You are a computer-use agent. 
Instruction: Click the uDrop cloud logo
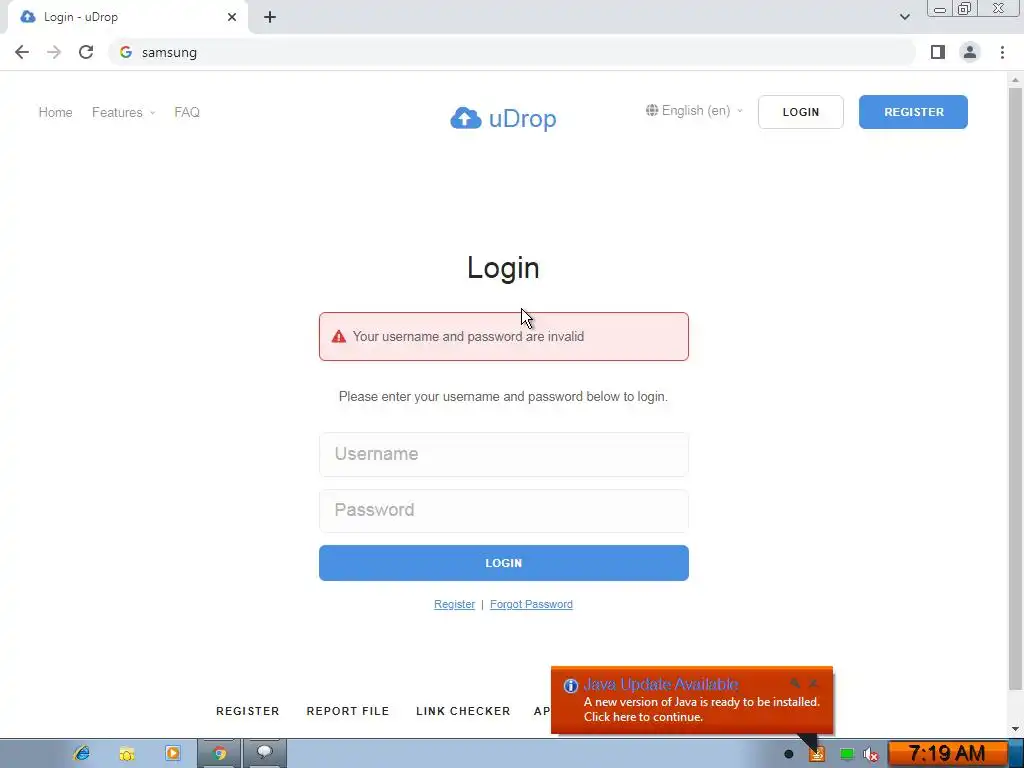pos(504,118)
